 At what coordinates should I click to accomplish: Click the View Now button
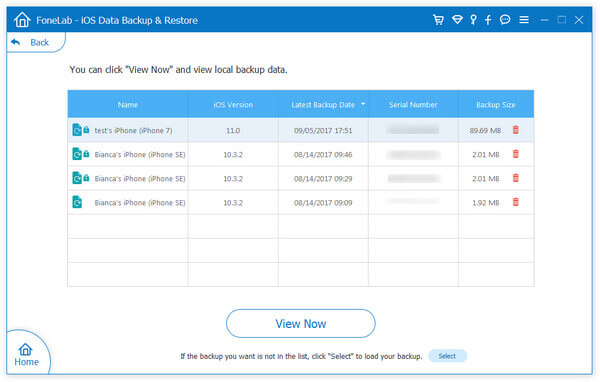(301, 323)
